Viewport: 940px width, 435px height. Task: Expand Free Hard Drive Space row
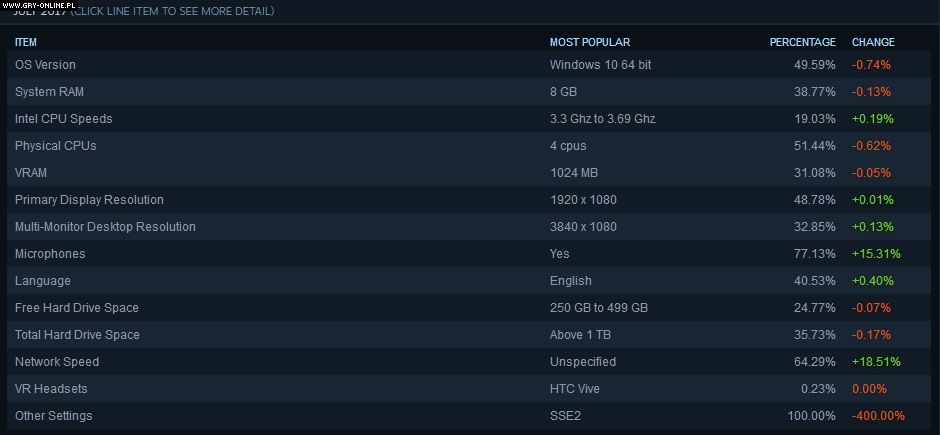(x=77, y=308)
